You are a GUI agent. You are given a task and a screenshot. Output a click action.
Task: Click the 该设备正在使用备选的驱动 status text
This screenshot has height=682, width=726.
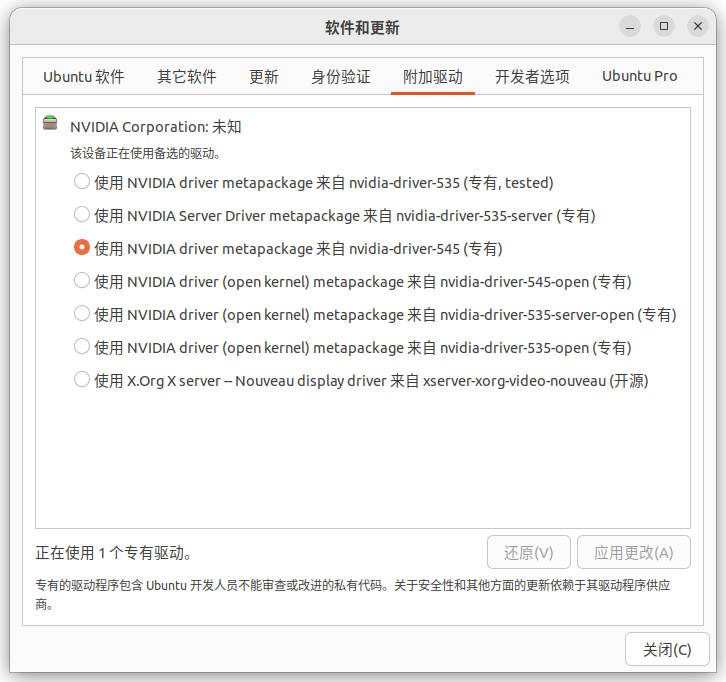(x=145, y=153)
